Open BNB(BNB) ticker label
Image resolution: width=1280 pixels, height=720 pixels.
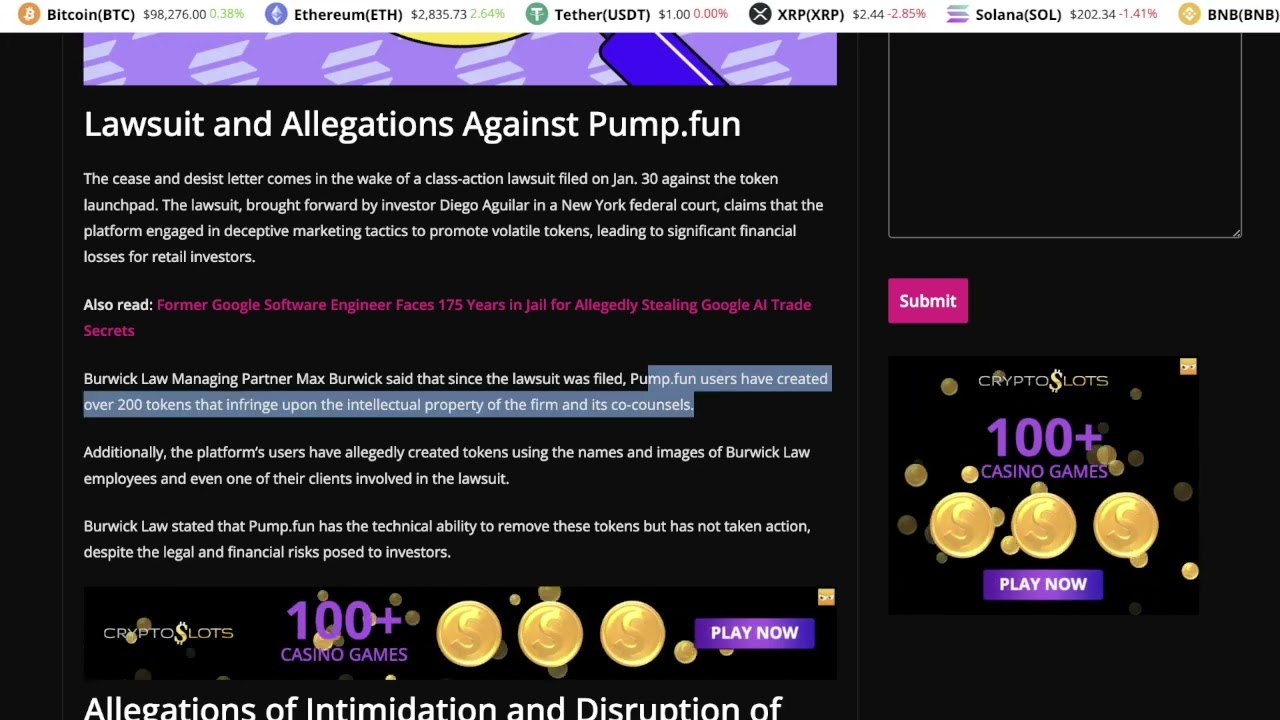coord(1243,14)
